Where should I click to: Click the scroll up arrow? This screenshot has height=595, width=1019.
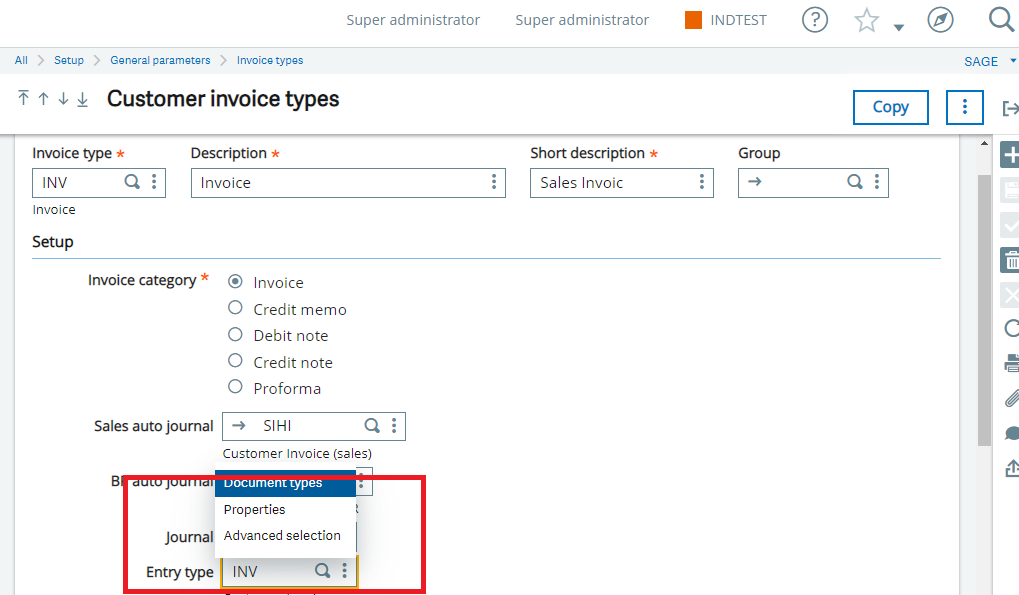pos(985,143)
